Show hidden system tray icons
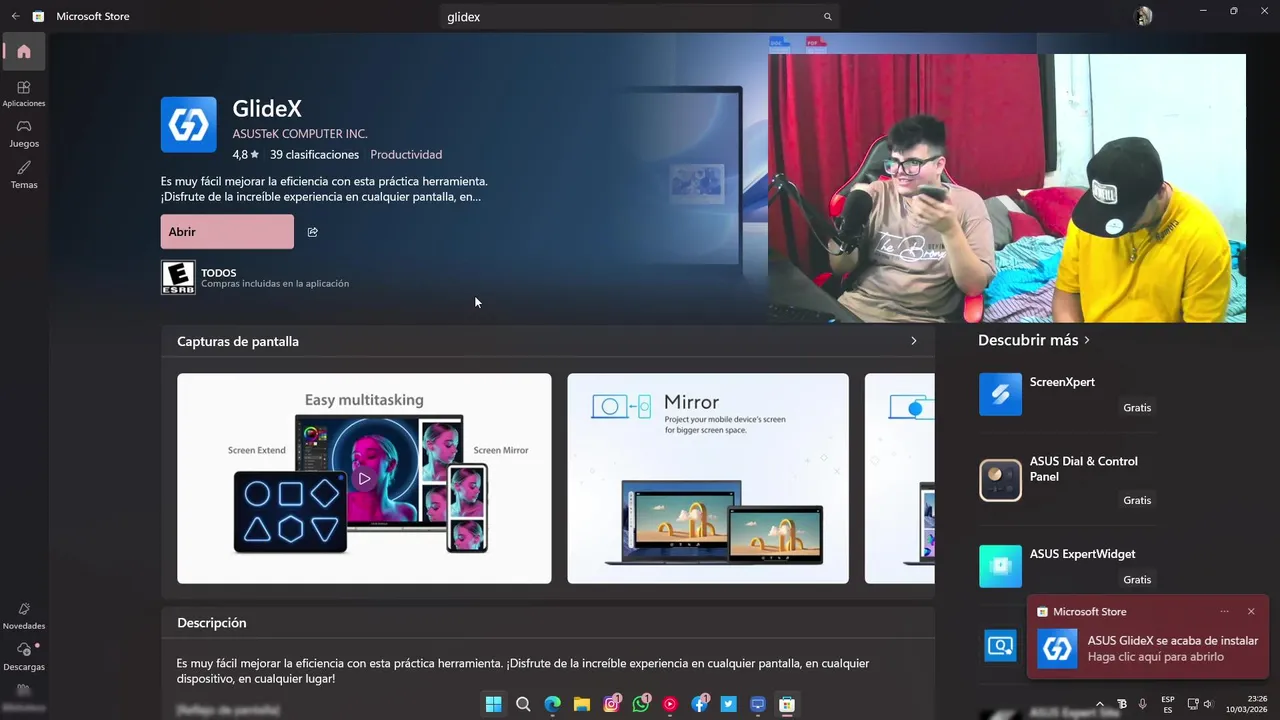This screenshot has height=720, width=1280. 1100,704
